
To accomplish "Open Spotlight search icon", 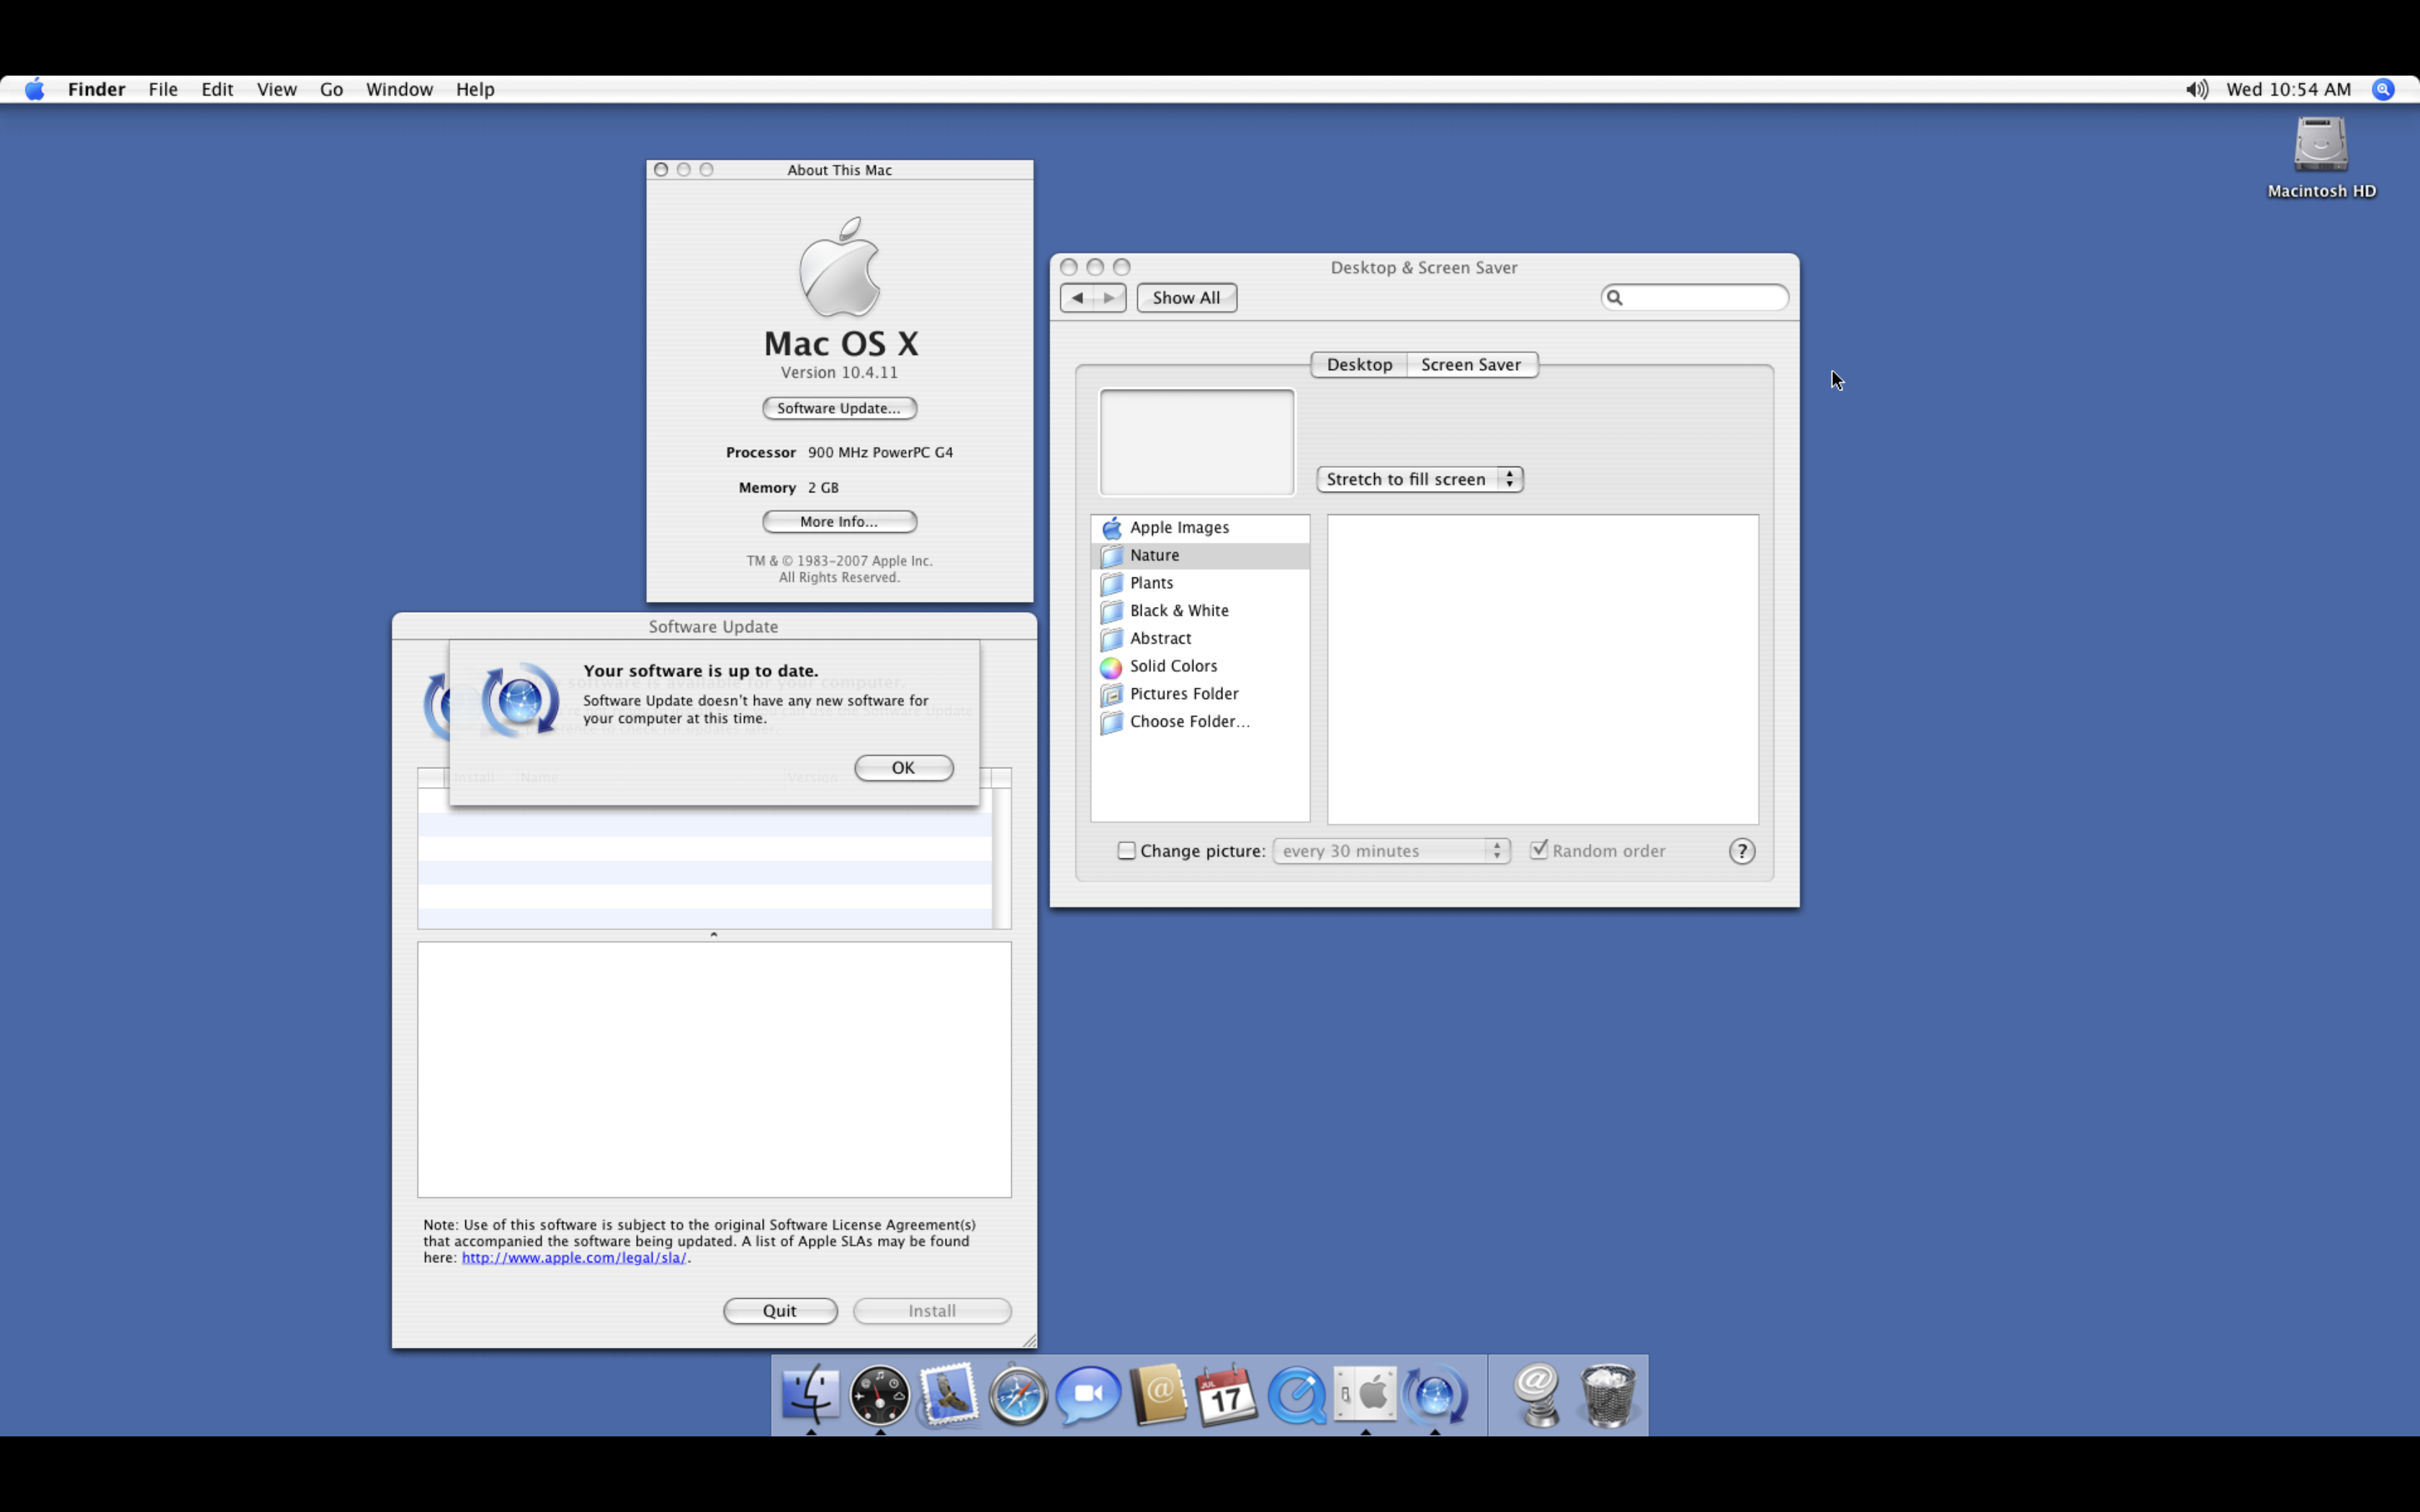I will tap(2383, 89).
